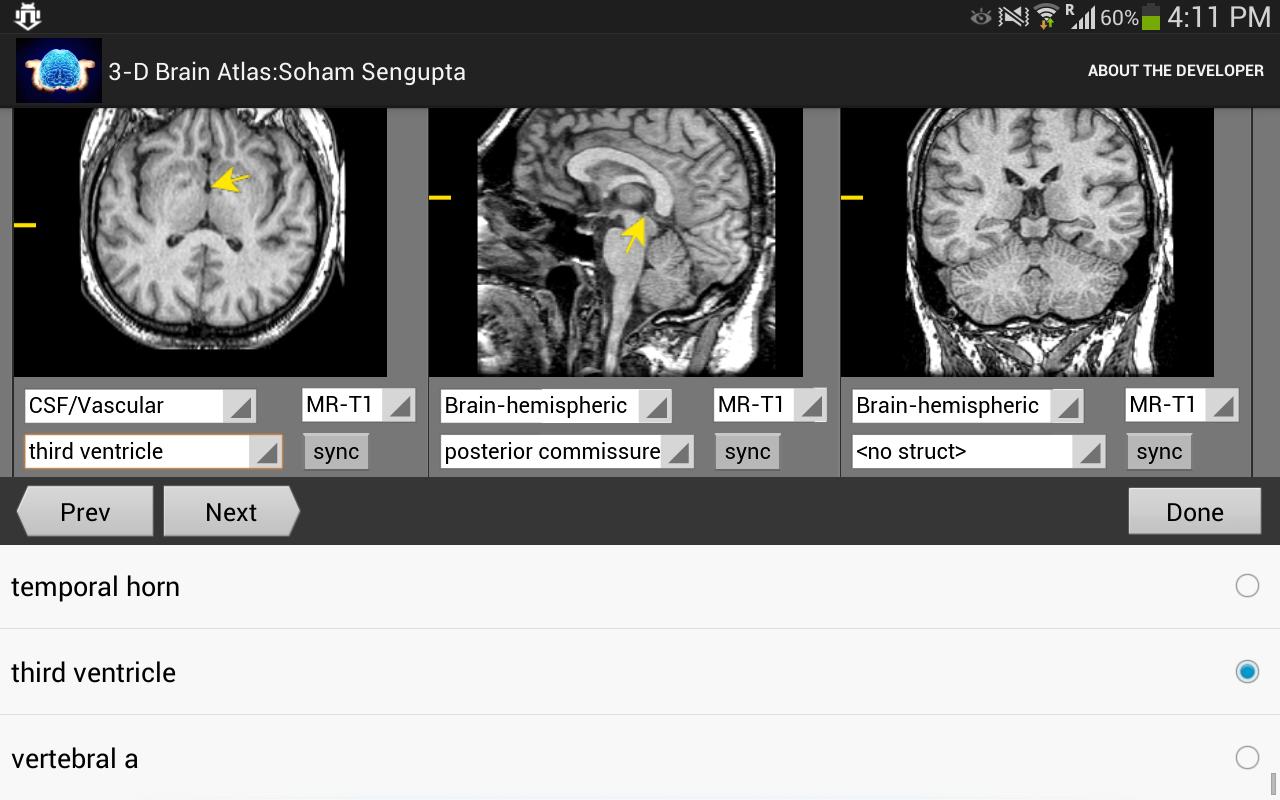The image size is (1280, 800).
Task: Open the <no struct> structure dropdown
Action: (x=979, y=452)
